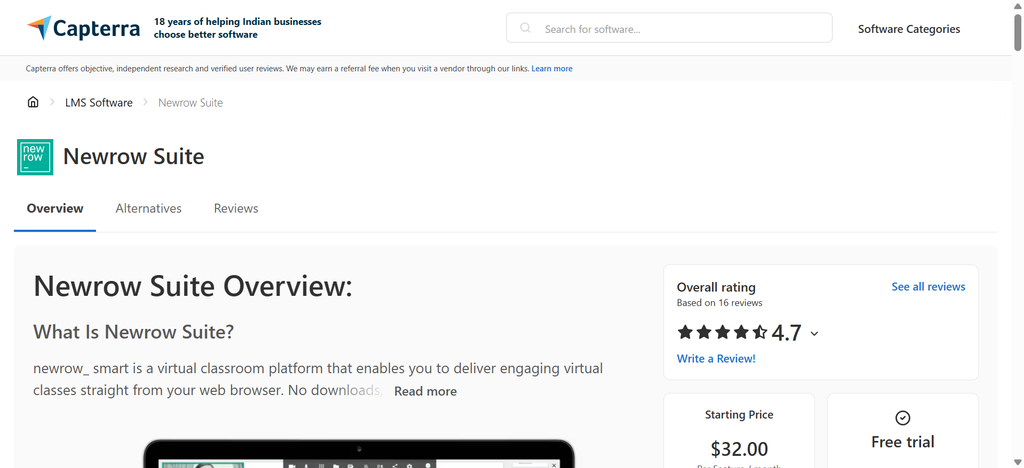Screen dimensions: 1024x468
Task: Click the Capterra logo
Action: click(x=83, y=28)
